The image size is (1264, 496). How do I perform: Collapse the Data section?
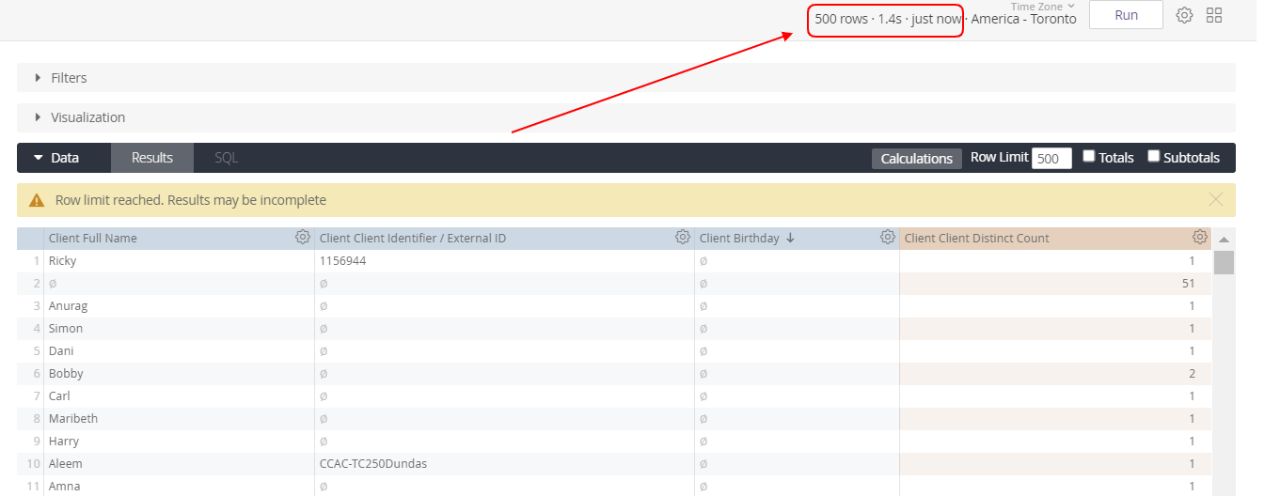coord(56,158)
